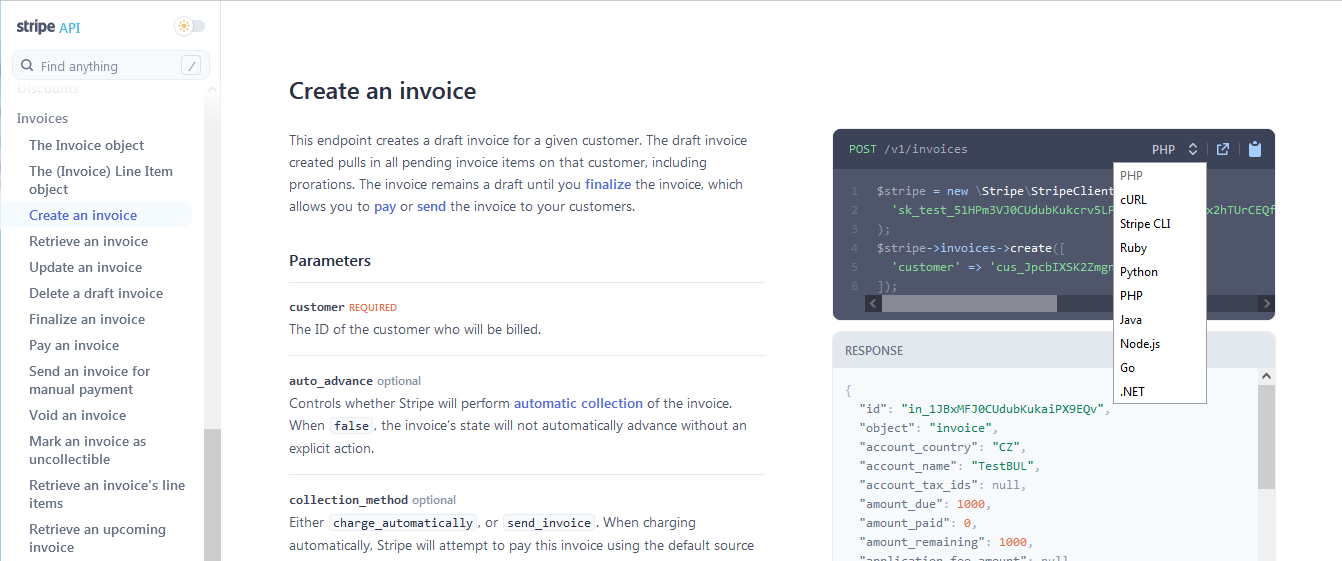Viewport: 1342px width, 561px height.
Task: Click the magnifier search icon
Action: pyautogui.click(x=28, y=66)
